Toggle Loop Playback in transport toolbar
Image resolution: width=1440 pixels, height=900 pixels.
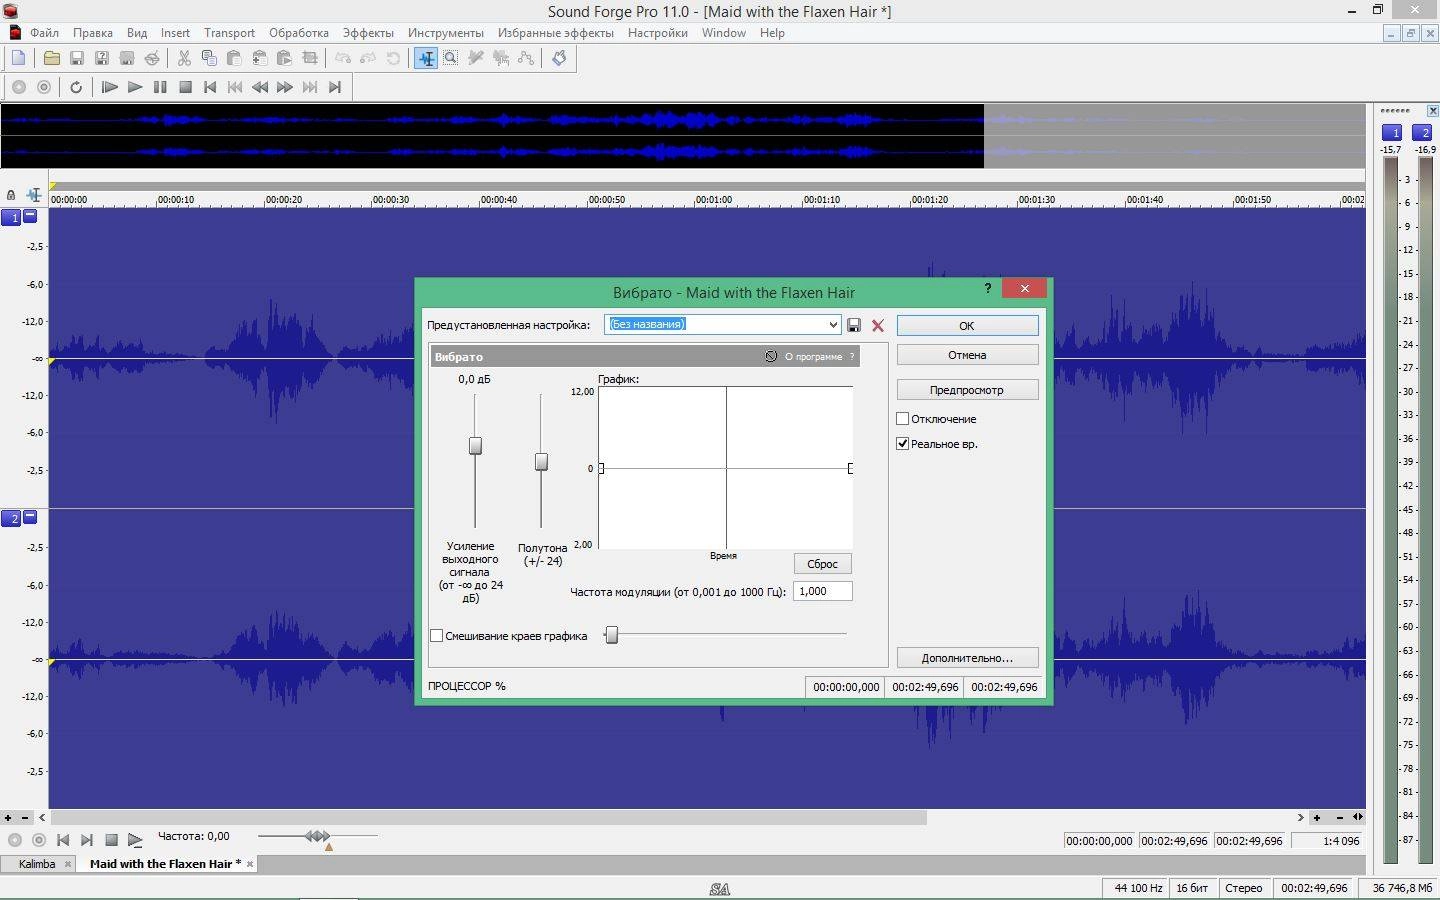(x=76, y=87)
